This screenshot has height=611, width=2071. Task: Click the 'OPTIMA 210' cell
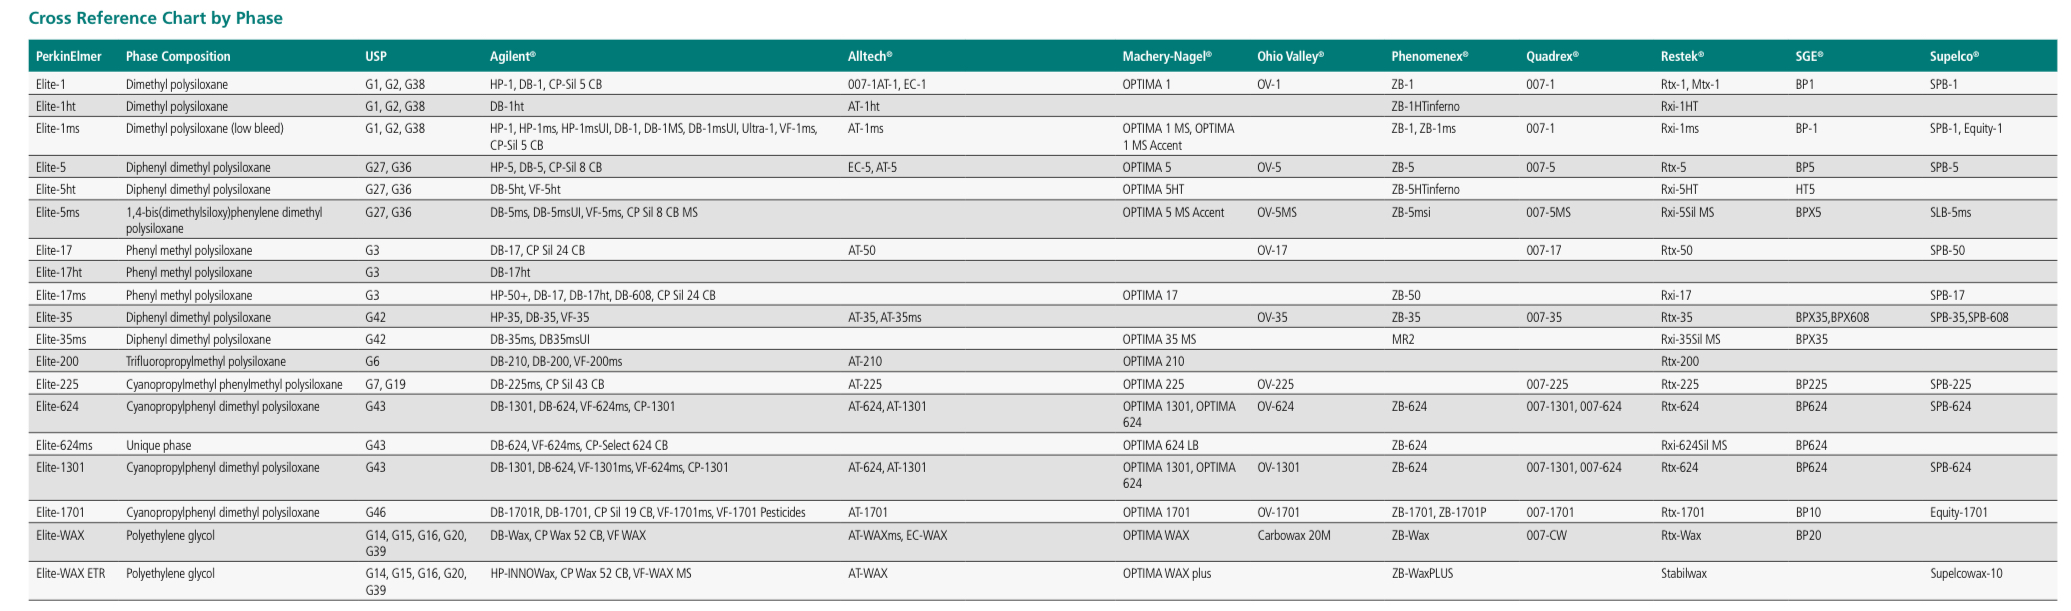pos(1153,362)
